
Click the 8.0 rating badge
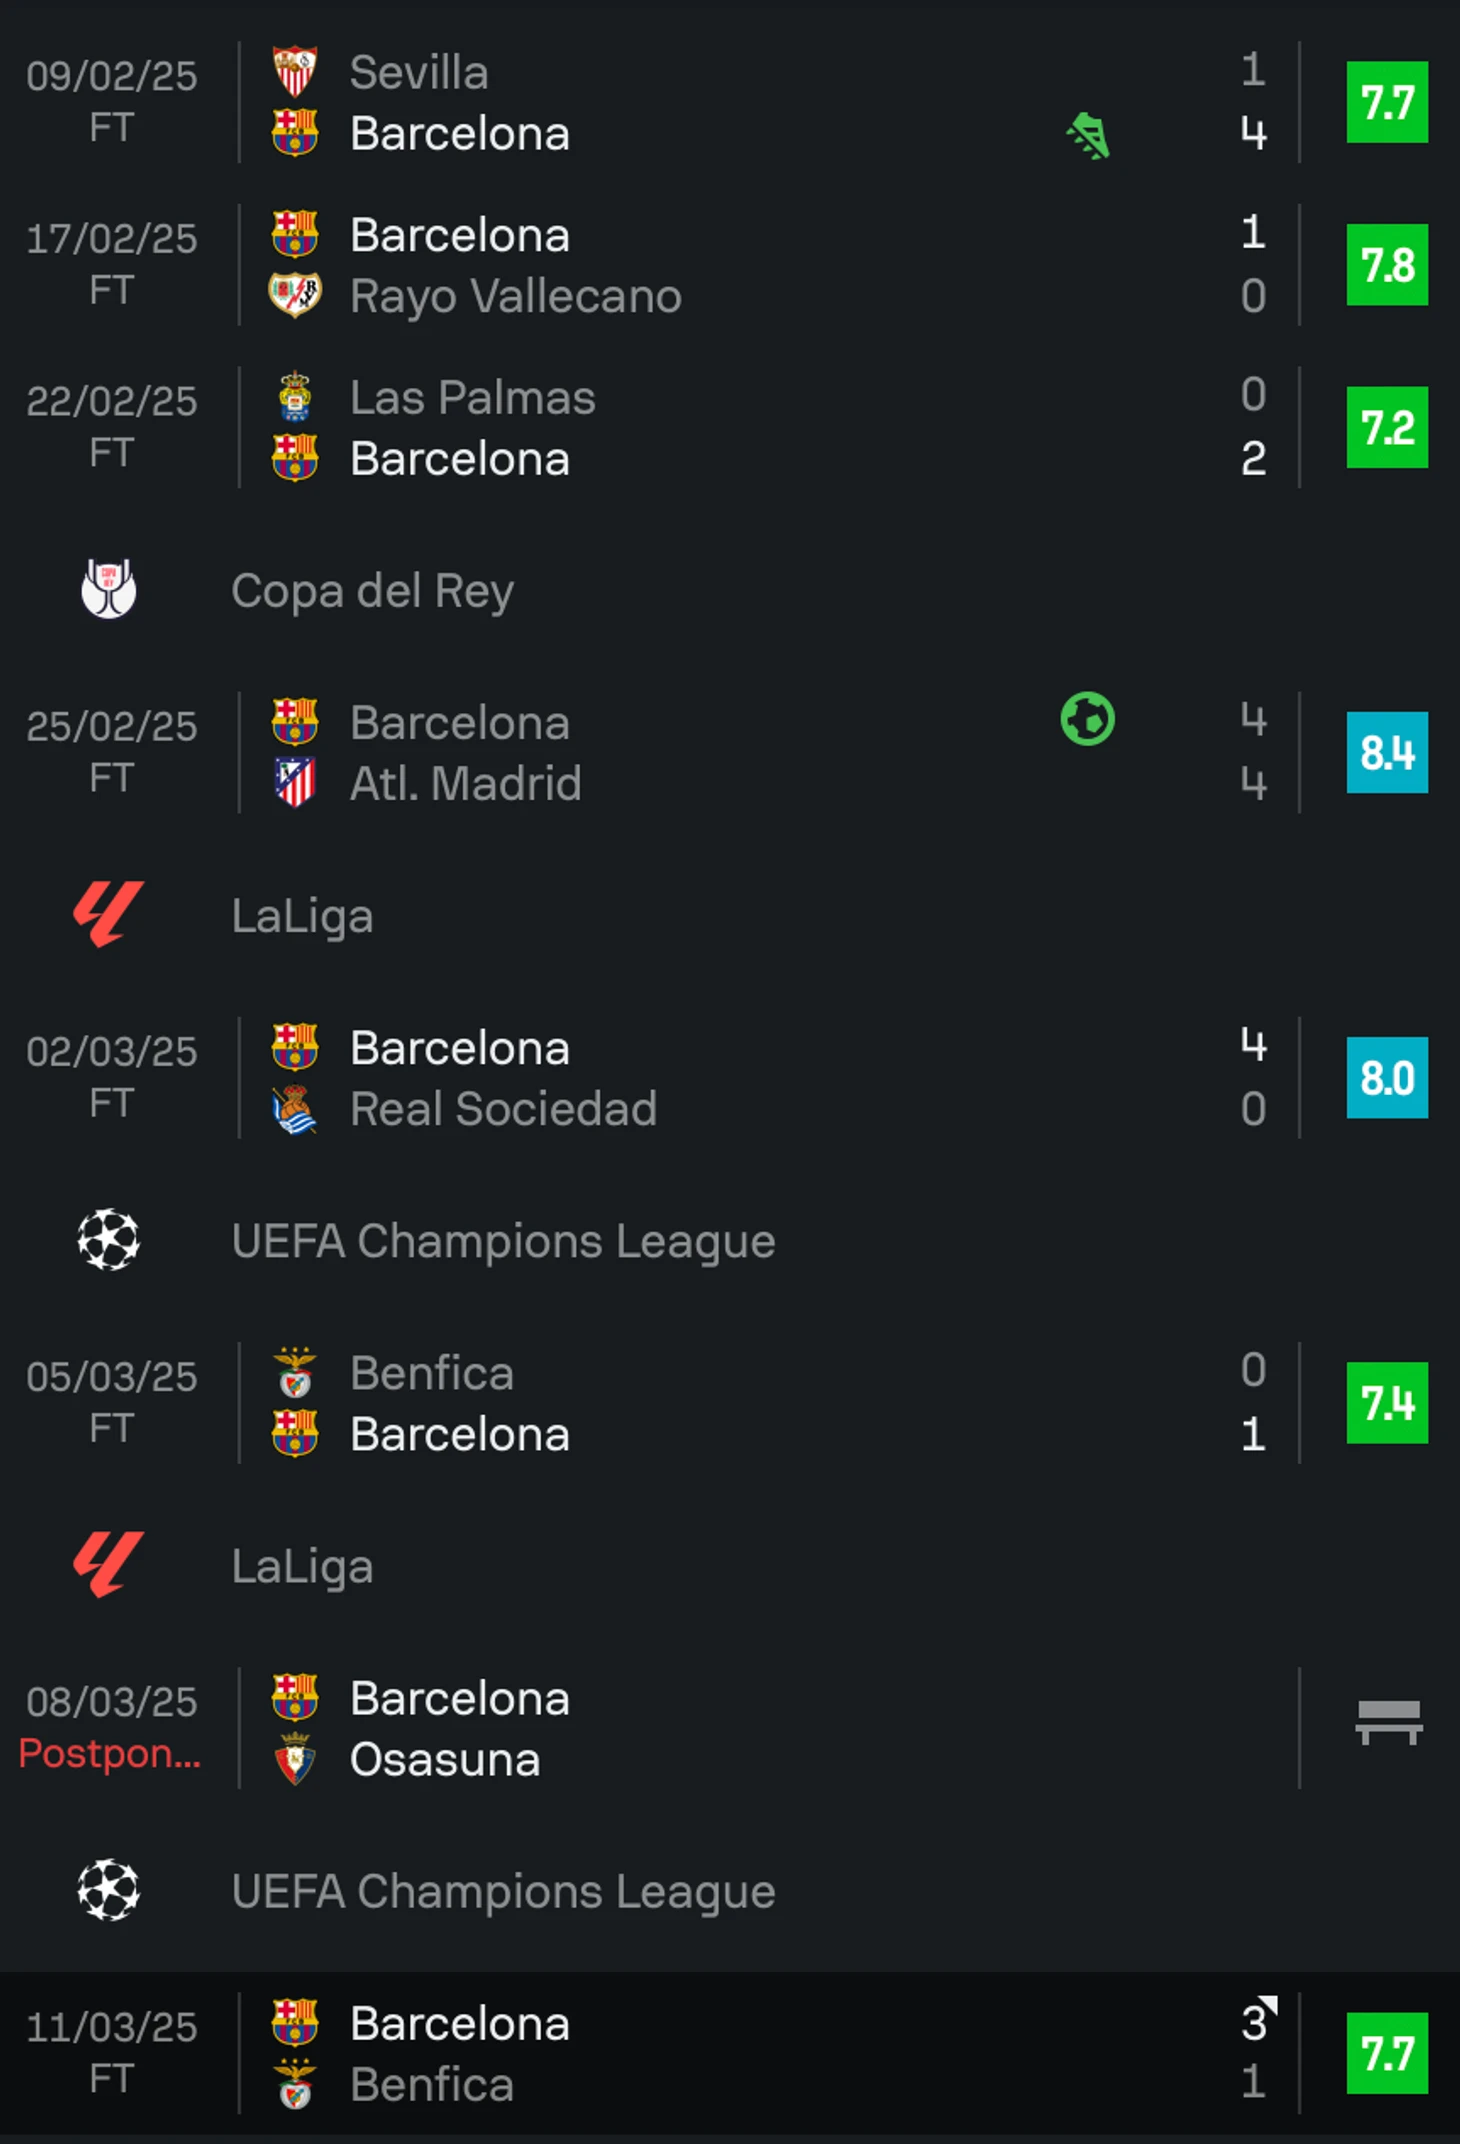[x=1387, y=1078]
